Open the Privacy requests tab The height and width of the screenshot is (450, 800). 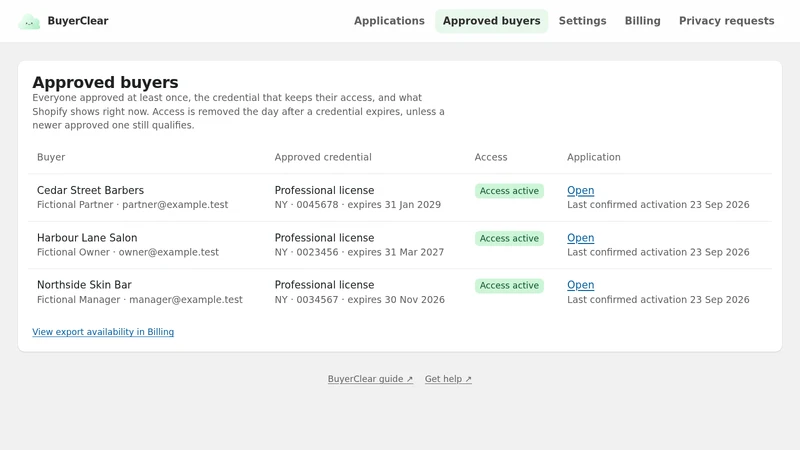(727, 21)
